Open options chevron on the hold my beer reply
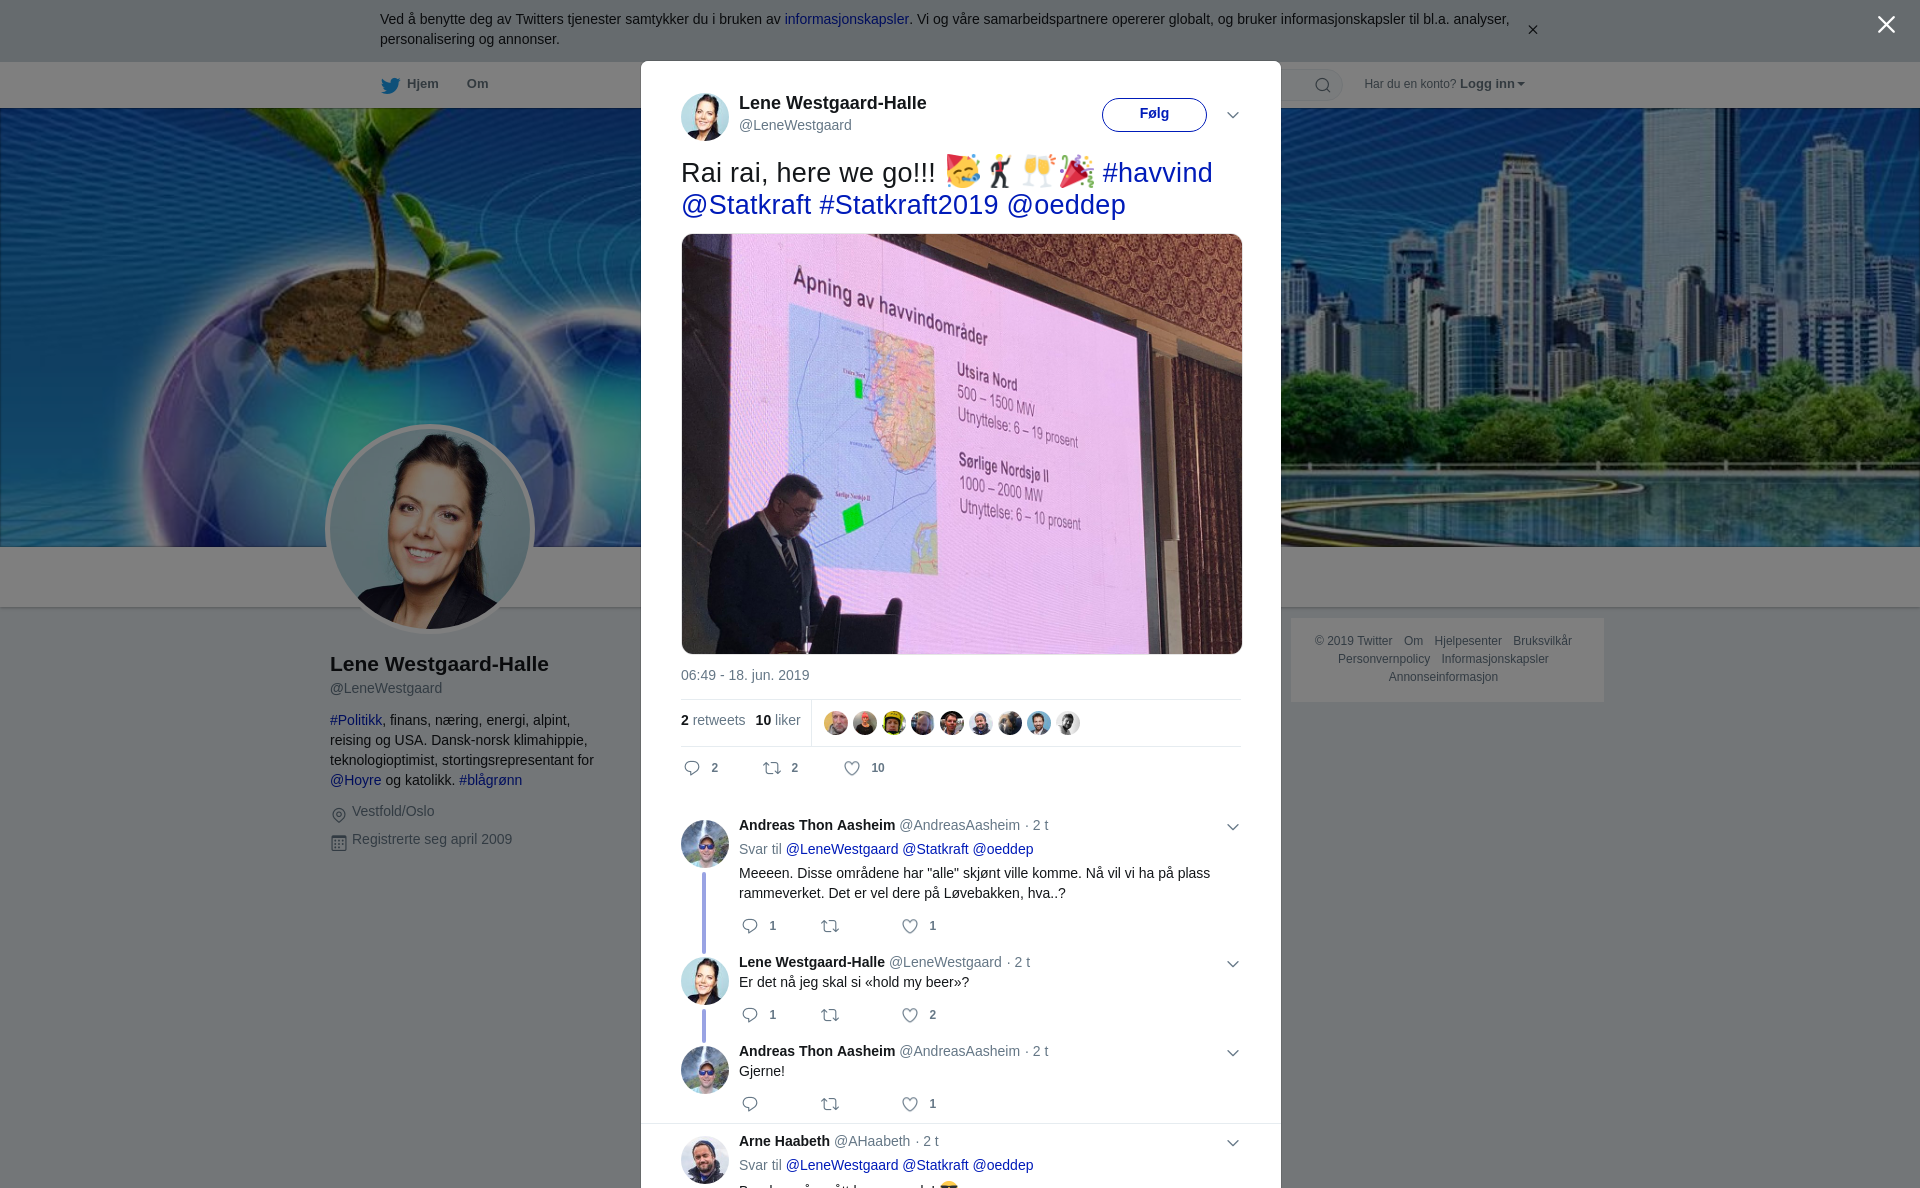The width and height of the screenshot is (1920, 1188). pyautogui.click(x=1232, y=964)
